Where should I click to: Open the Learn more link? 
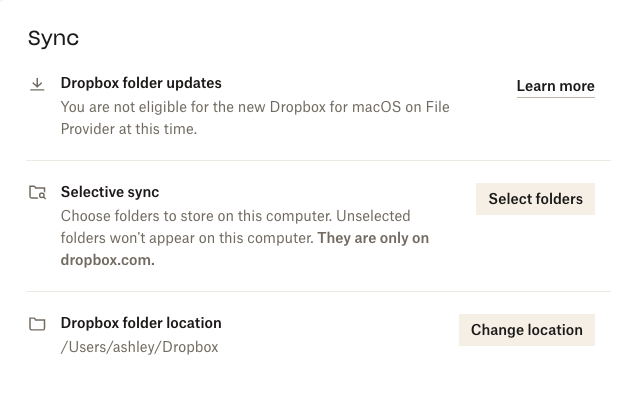pyautogui.click(x=555, y=86)
